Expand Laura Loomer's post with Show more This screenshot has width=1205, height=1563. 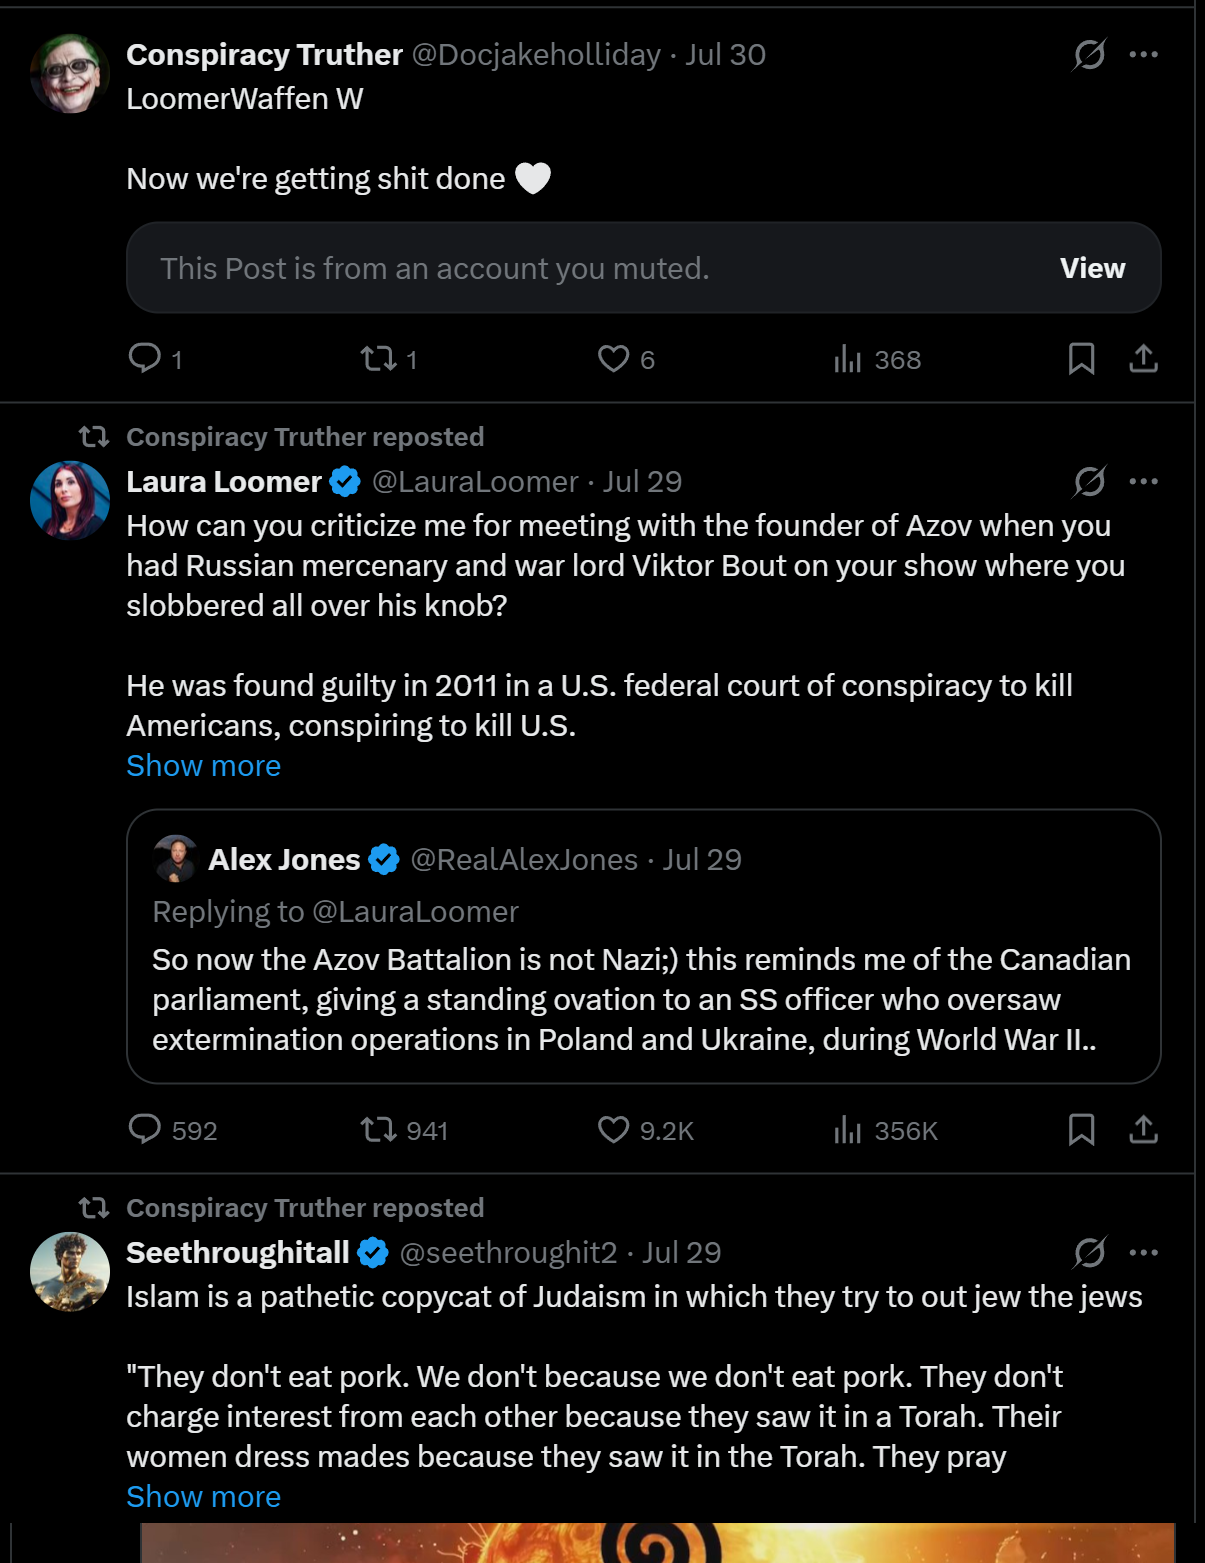(x=203, y=765)
